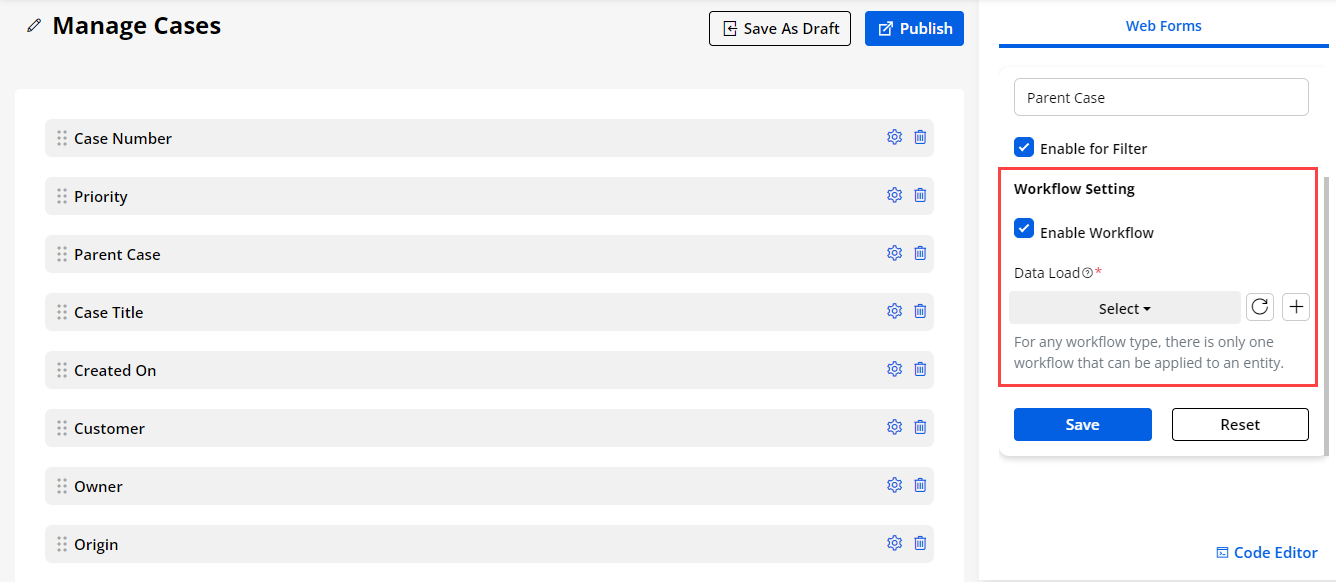
Task: Click the Save As Draft button
Action: 779,29
